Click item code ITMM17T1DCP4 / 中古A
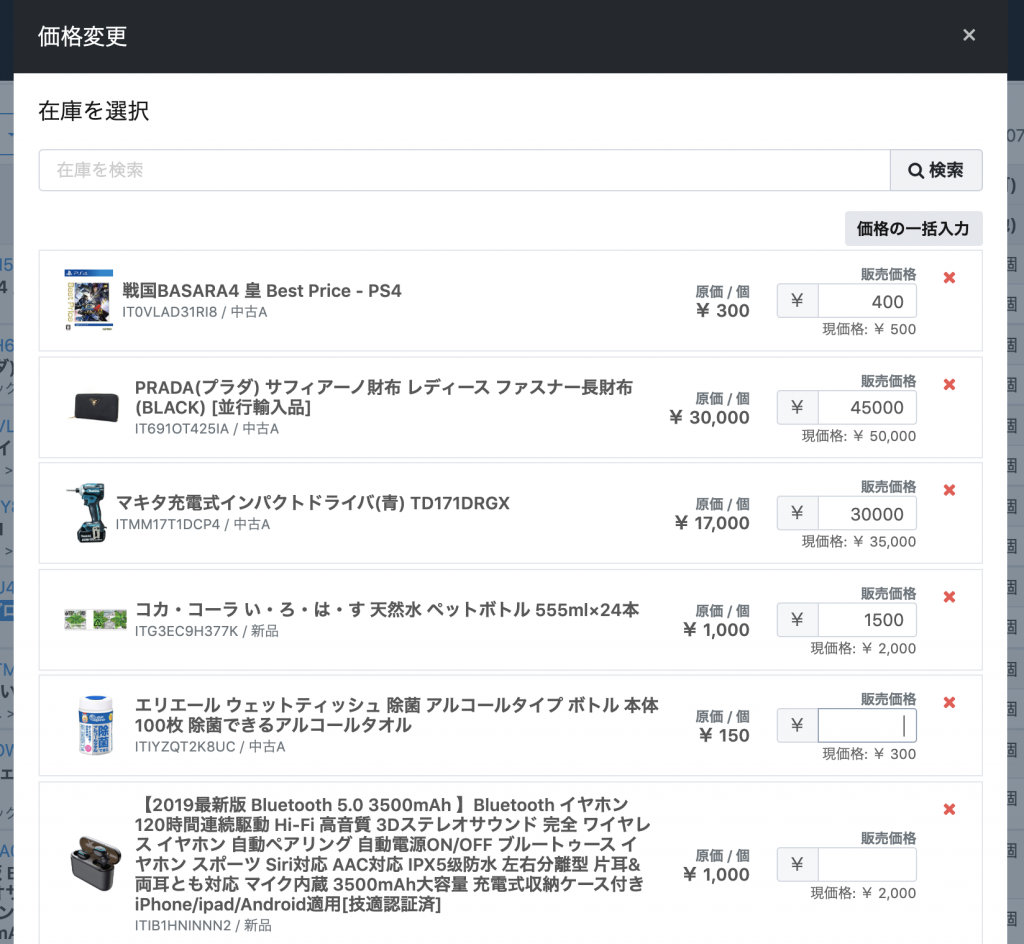1024x944 pixels. coord(193,524)
